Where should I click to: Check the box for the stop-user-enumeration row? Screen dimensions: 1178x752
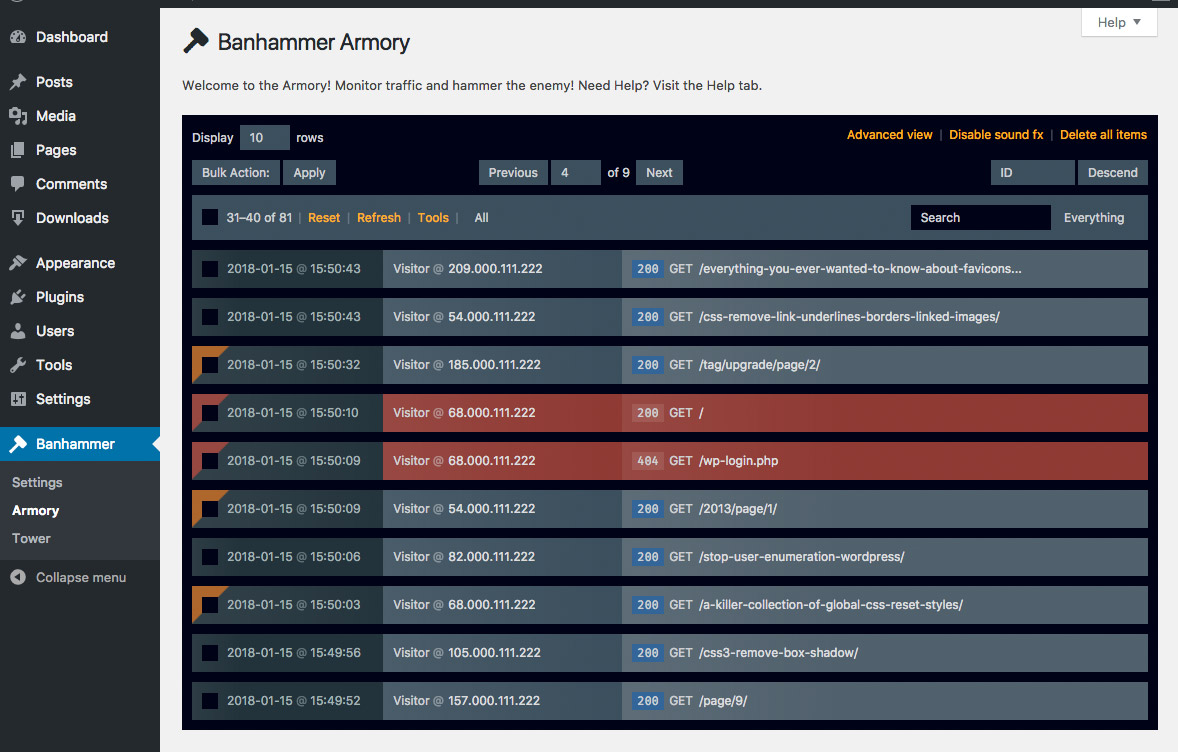[x=210, y=557]
